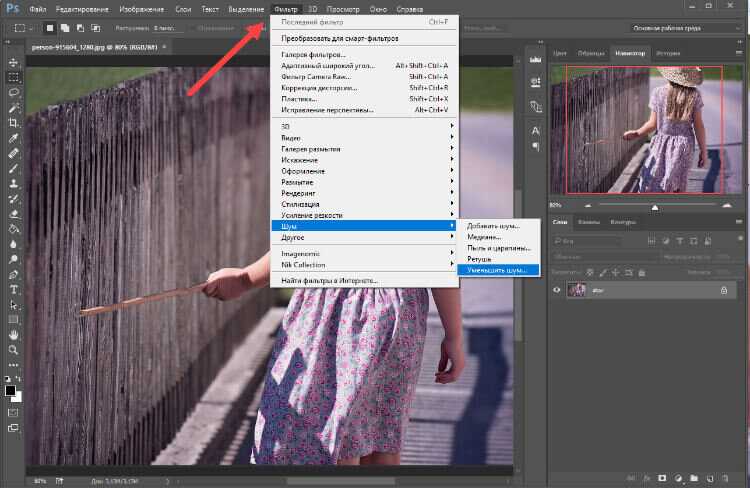Expand the Усиление резкости submenu

click(x=364, y=215)
